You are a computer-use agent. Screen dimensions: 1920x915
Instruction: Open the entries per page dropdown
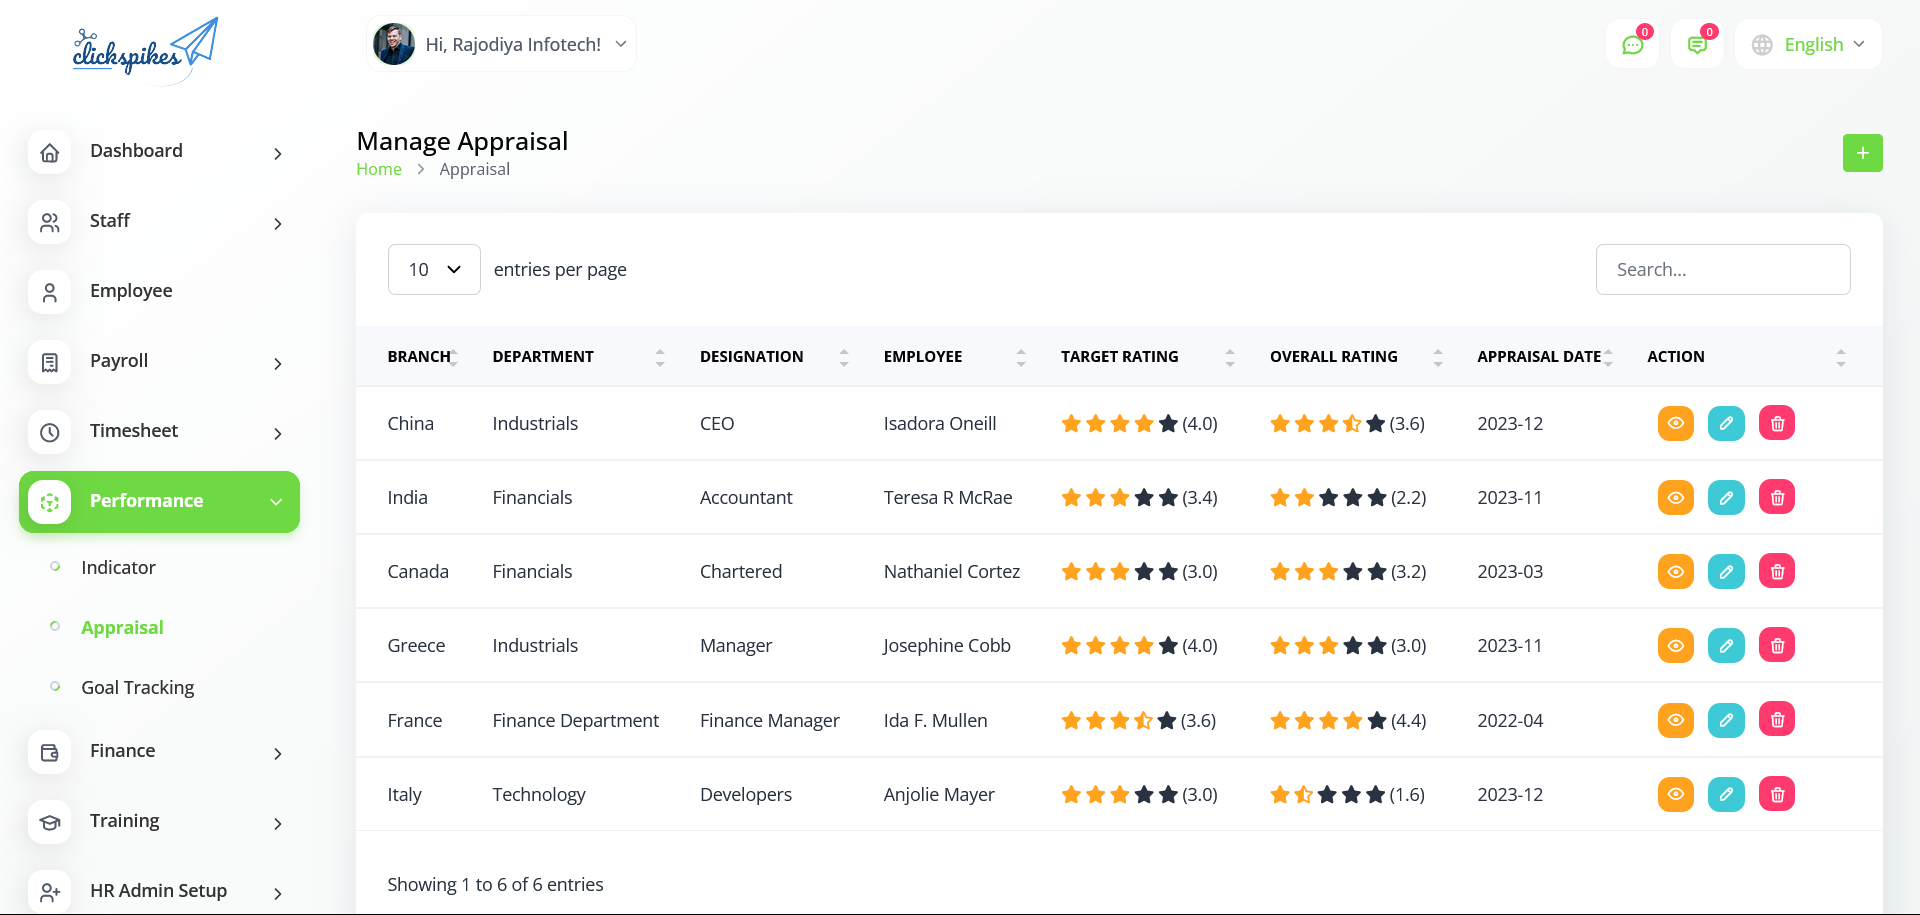tap(434, 270)
